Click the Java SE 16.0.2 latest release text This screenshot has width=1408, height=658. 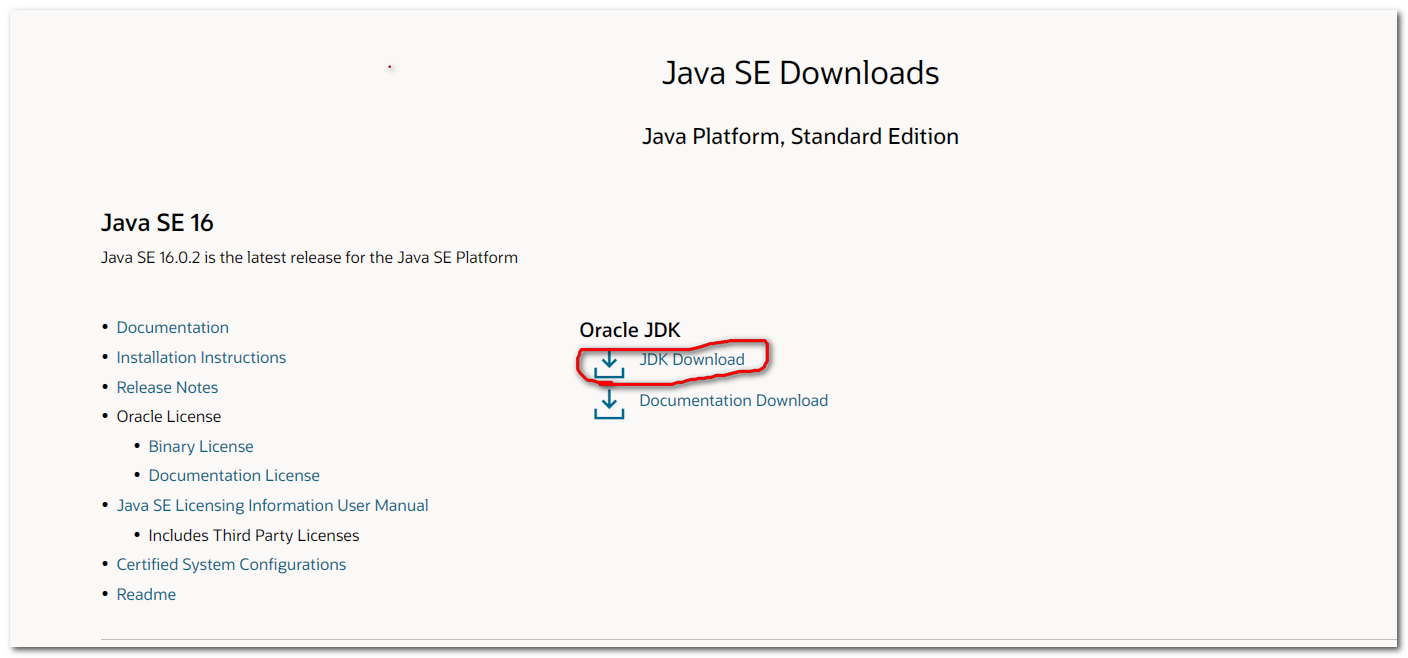[309, 257]
